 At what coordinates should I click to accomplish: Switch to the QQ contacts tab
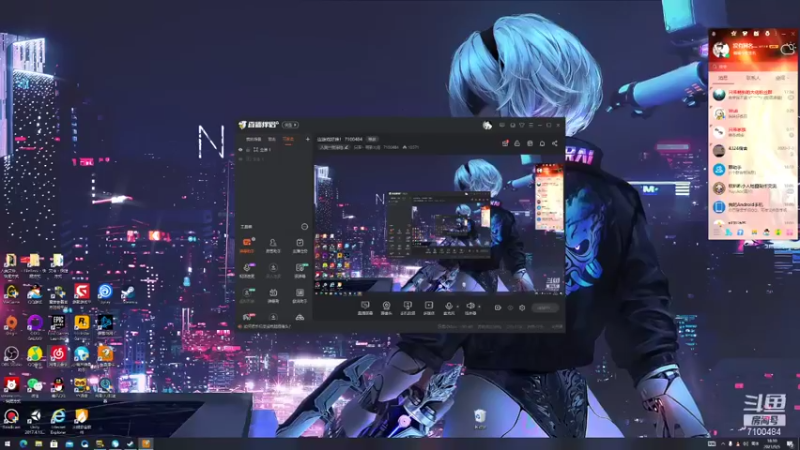pyautogui.click(x=753, y=78)
